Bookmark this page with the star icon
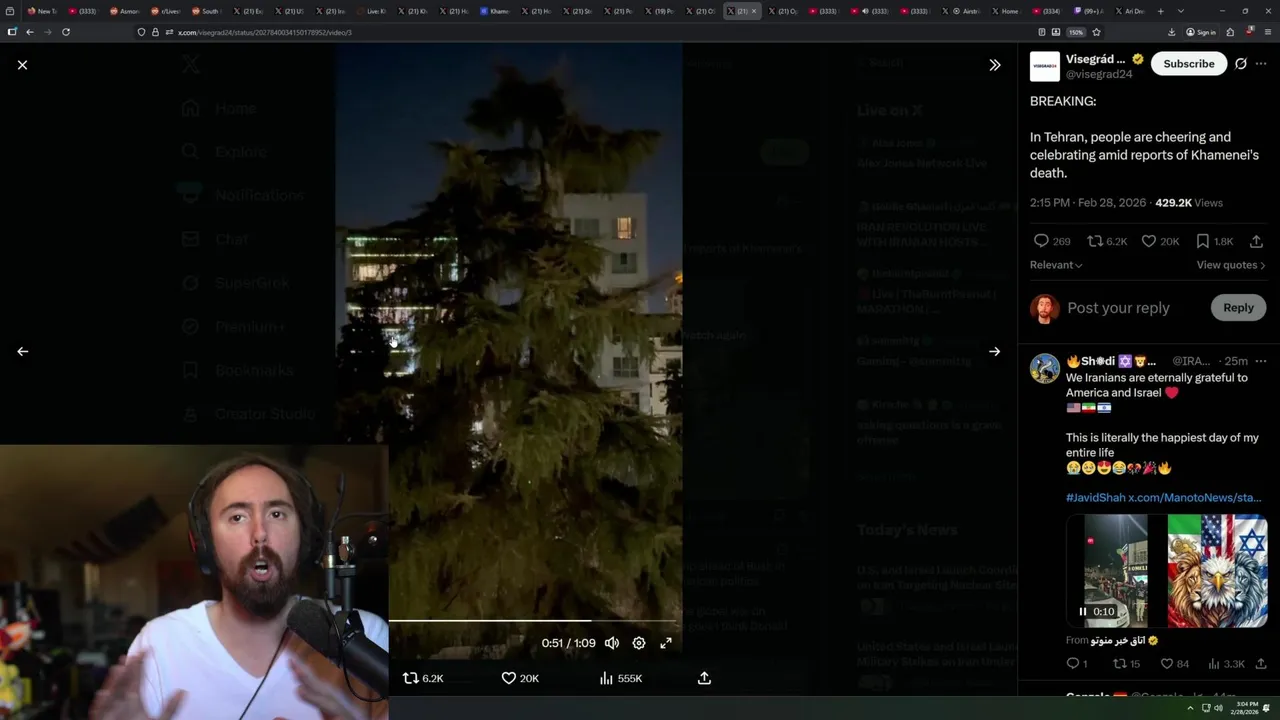Viewport: 1280px width, 720px height. (x=1097, y=32)
